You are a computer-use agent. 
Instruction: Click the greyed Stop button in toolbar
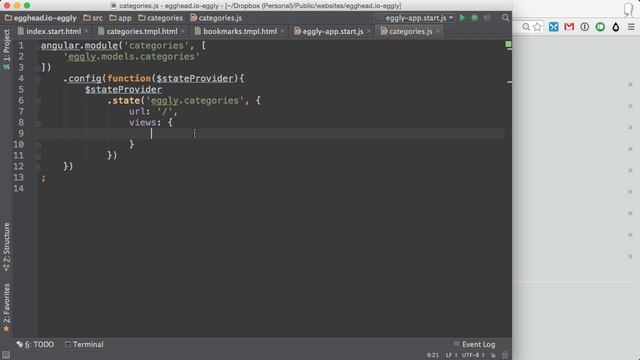[x=487, y=18]
